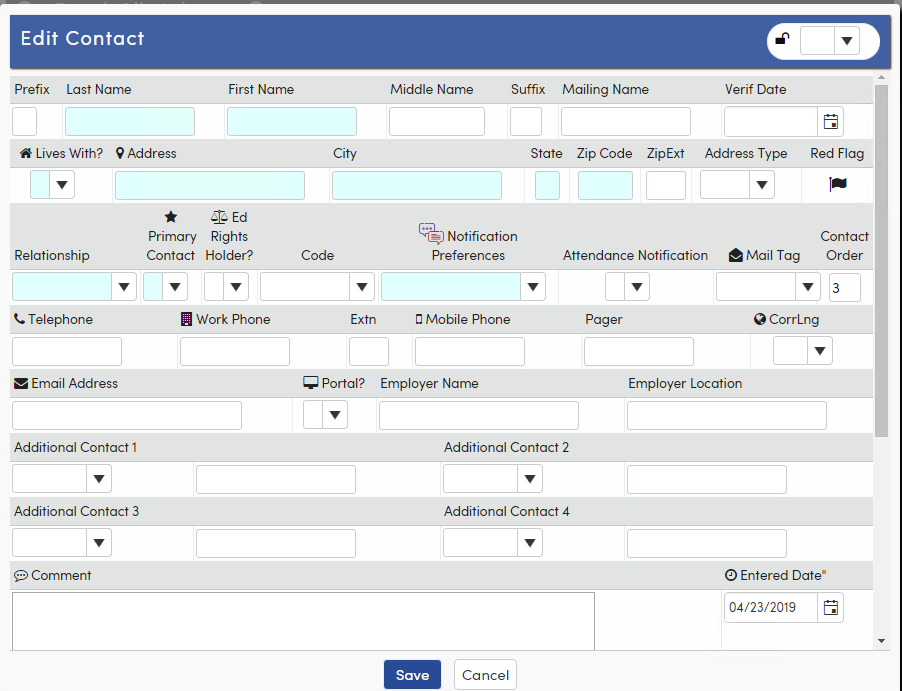Click the Save button
Image resolution: width=902 pixels, height=691 pixels.
pyautogui.click(x=412, y=674)
